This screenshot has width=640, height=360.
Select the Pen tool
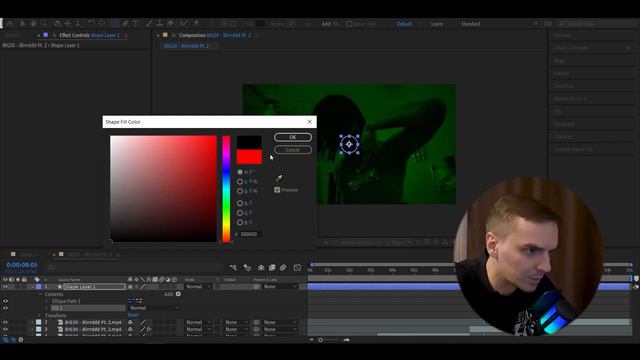[x=126, y=24]
